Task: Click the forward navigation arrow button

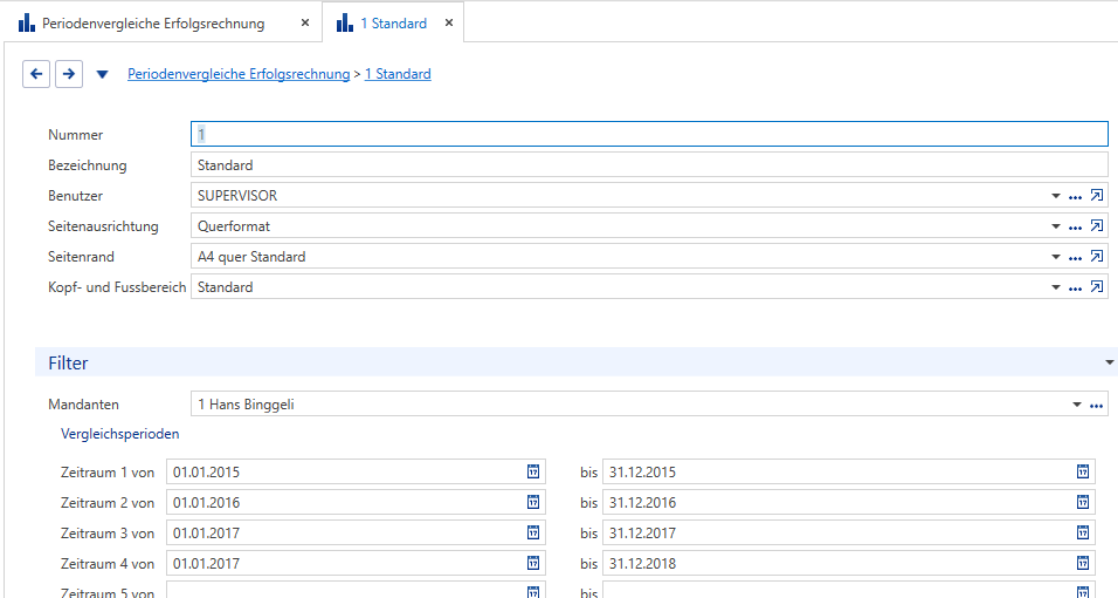Action: [x=69, y=74]
